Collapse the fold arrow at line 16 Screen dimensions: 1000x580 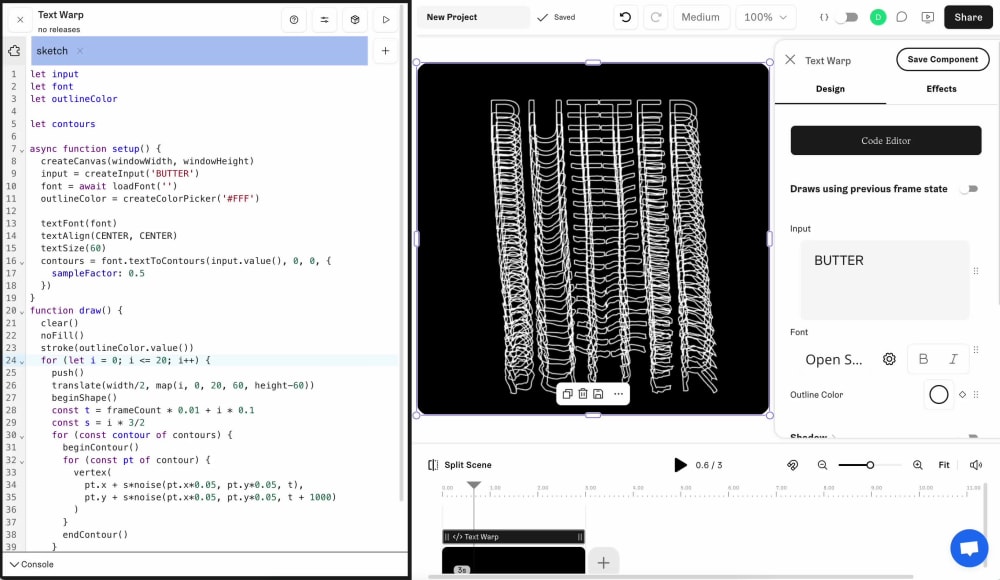(x=22, y=262)
